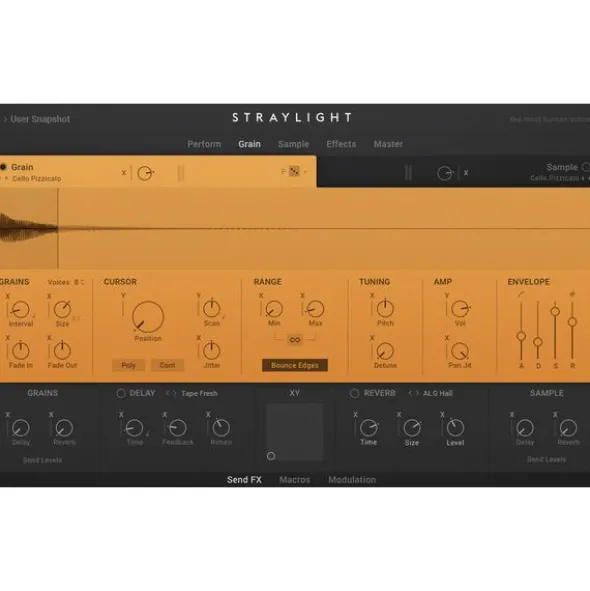Select the Sample tab
Viewport: 590px width, 591px height.
293,144
